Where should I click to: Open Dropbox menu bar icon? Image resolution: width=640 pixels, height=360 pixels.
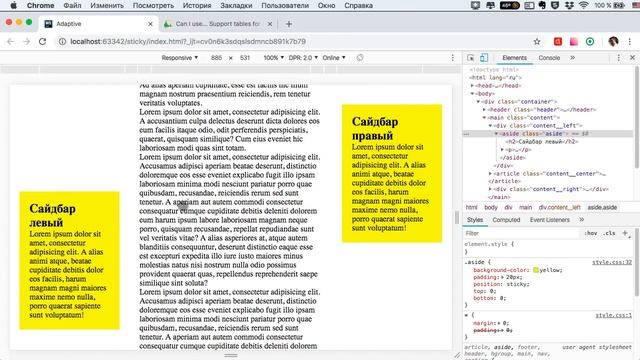pyautogui.click(x=569, y=5)
